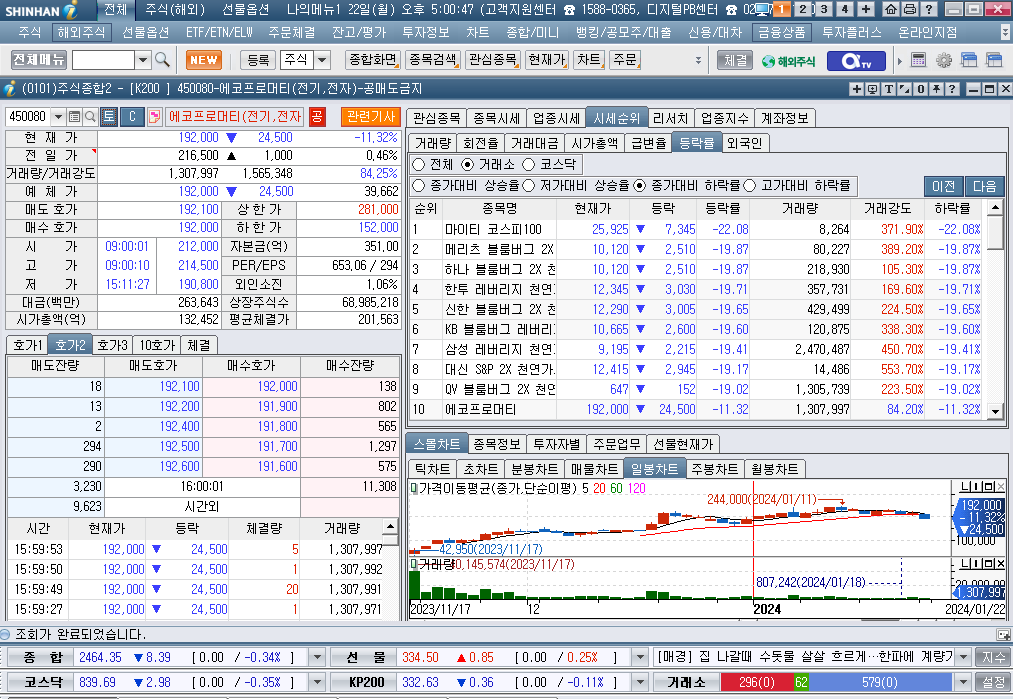Expand the 선물 ticker dropdown
The image size is (1013, 699).
(640, 658)
